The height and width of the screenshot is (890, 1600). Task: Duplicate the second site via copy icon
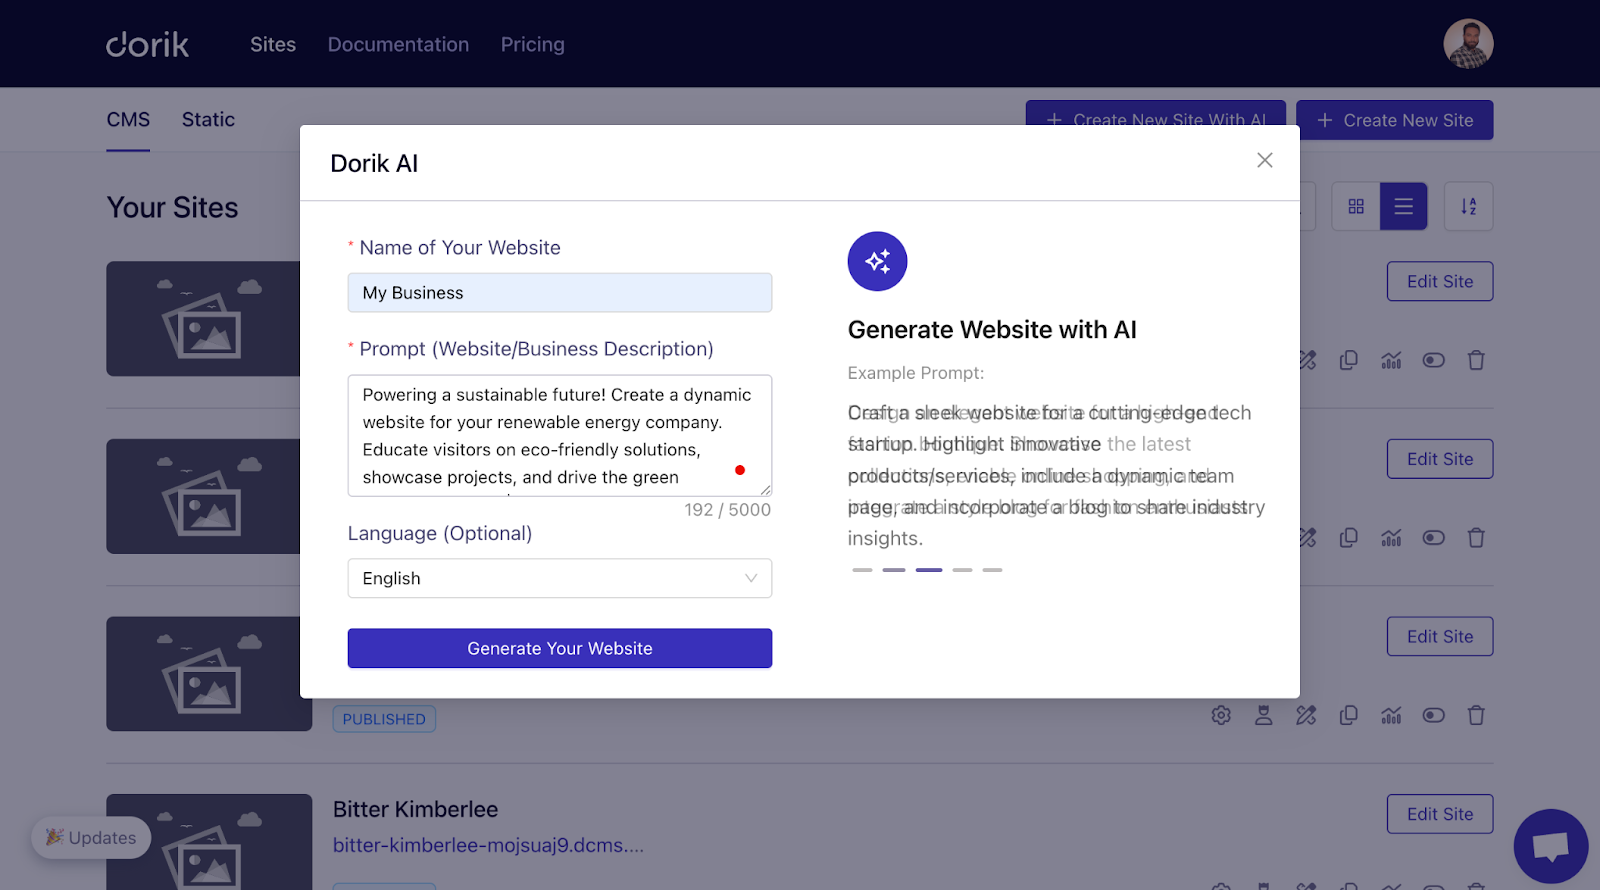(1348, 538)
